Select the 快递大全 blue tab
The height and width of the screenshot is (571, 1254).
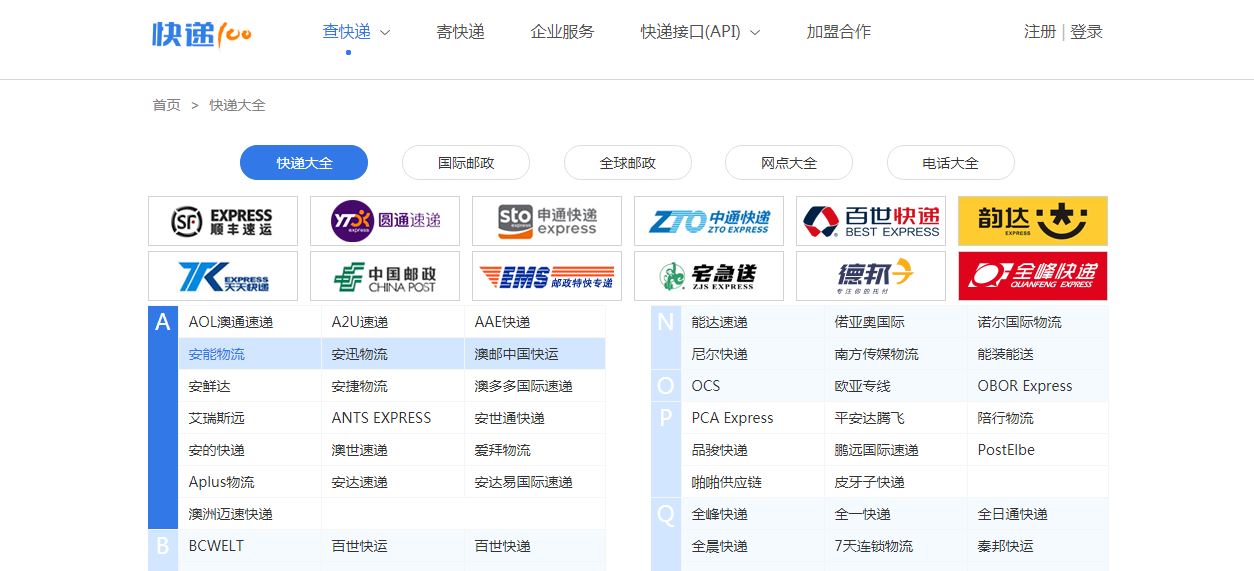coord(304,163)
